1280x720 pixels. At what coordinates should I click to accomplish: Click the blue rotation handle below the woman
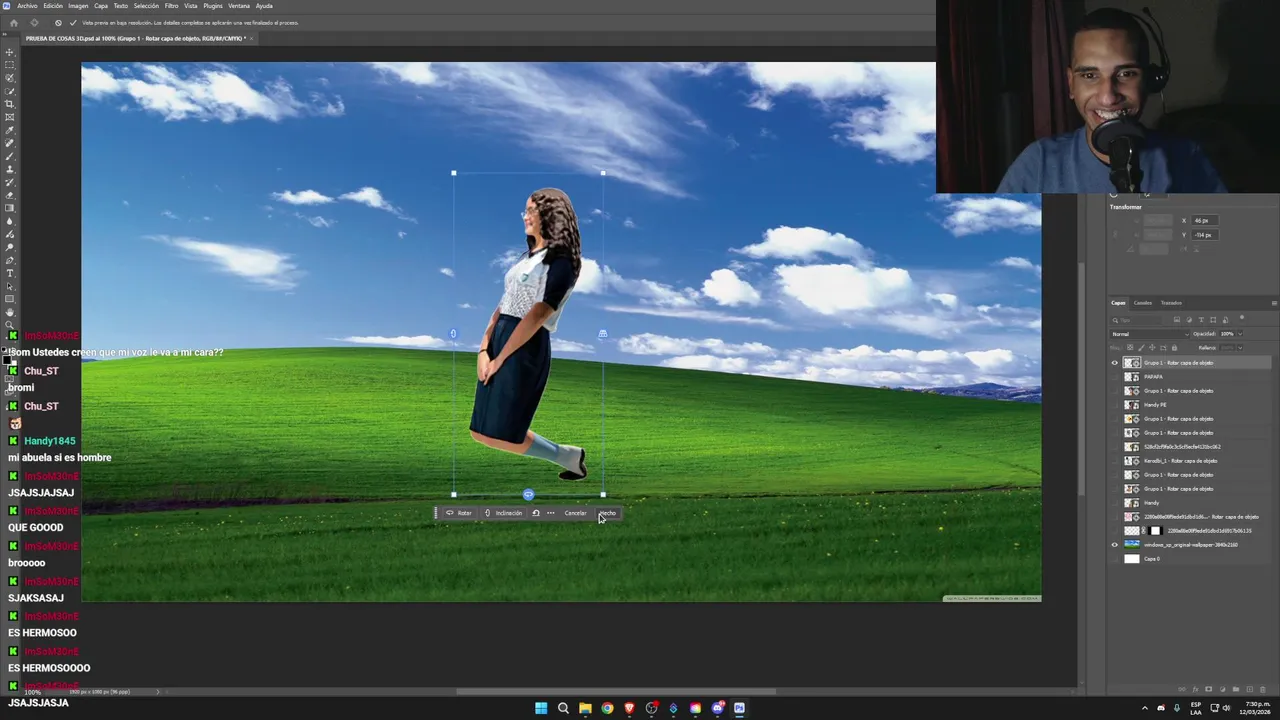(528, 494)
